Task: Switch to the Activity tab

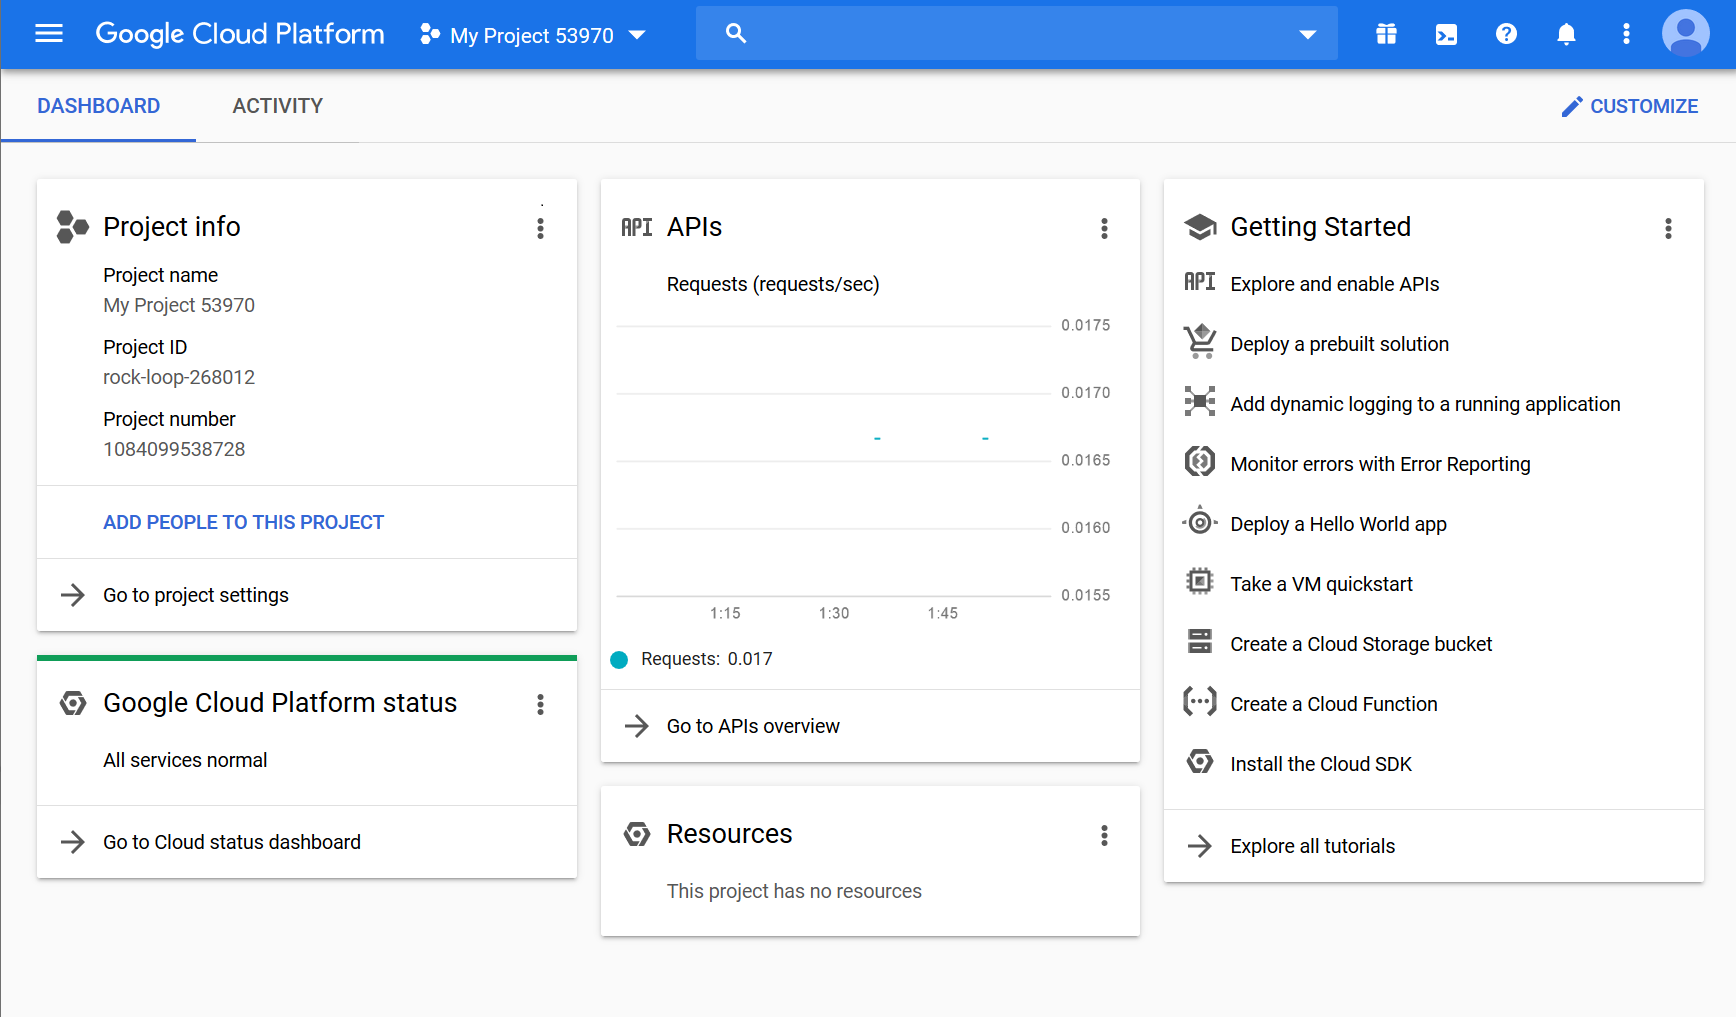Action: [278, 106]
